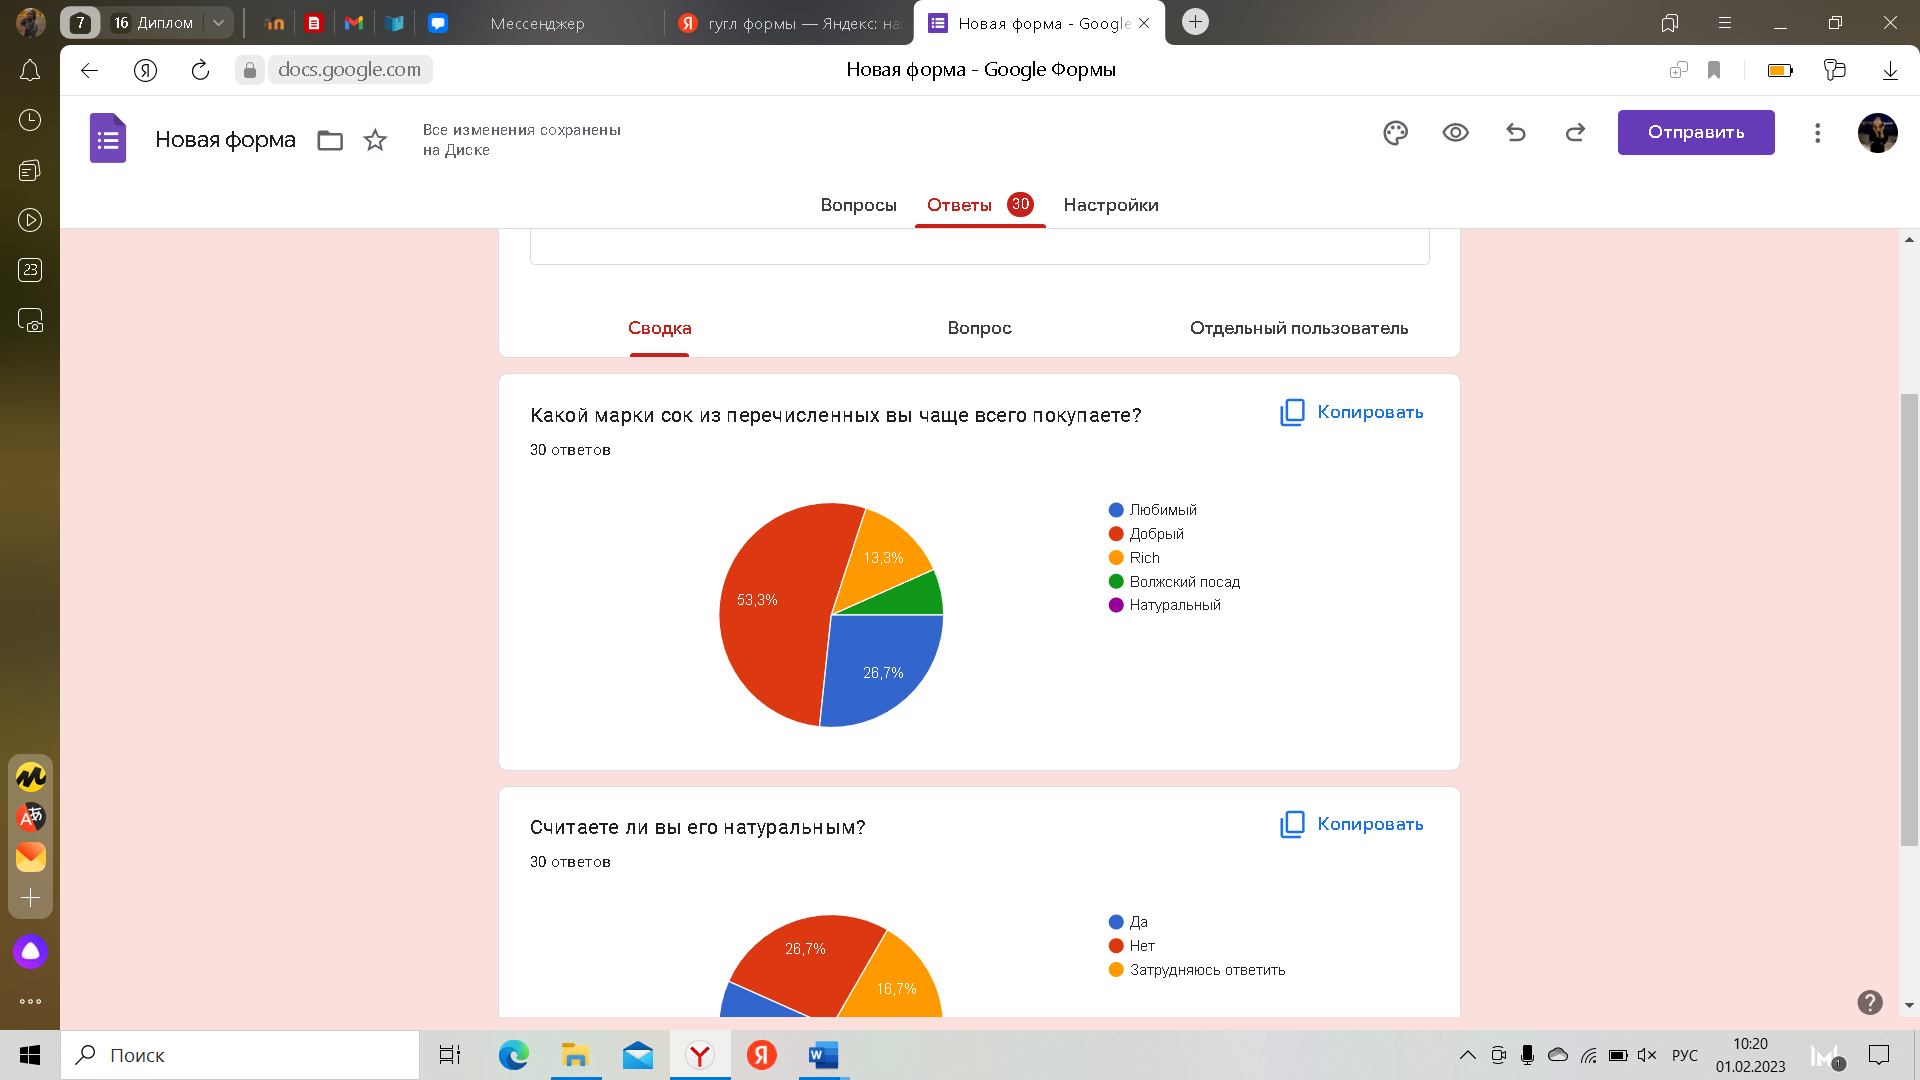Viewport: 1920px width, 1080px height.
Task: Undo the last change in Google Forms
Action: point(1516,133)
